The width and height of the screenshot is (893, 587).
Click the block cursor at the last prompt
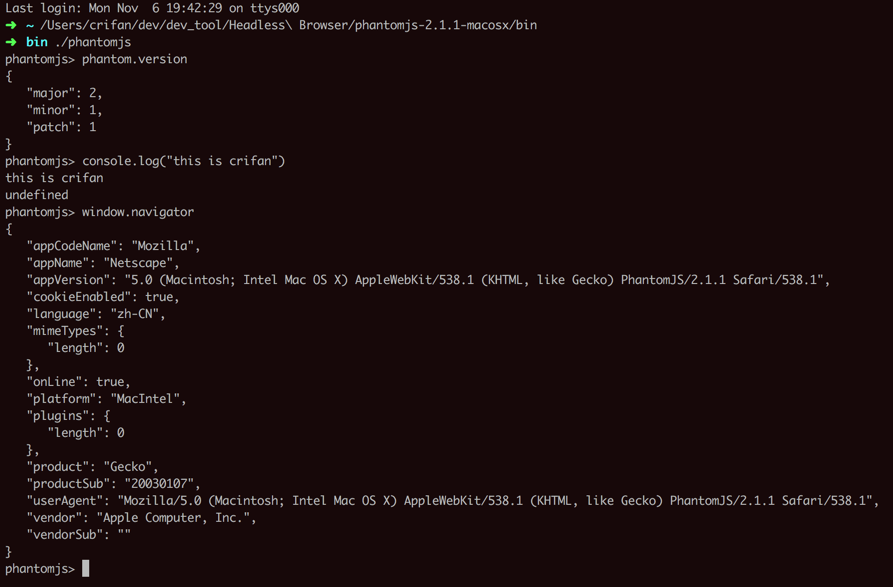[86, 568]
